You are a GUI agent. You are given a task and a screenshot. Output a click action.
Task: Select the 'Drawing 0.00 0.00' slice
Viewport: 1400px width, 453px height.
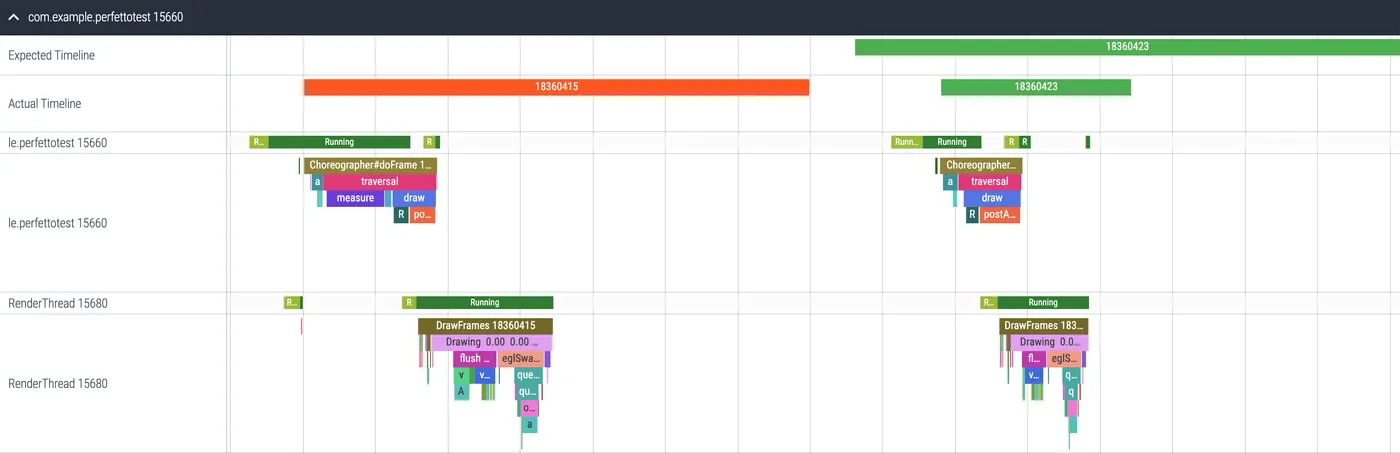(x=491, y=342)
